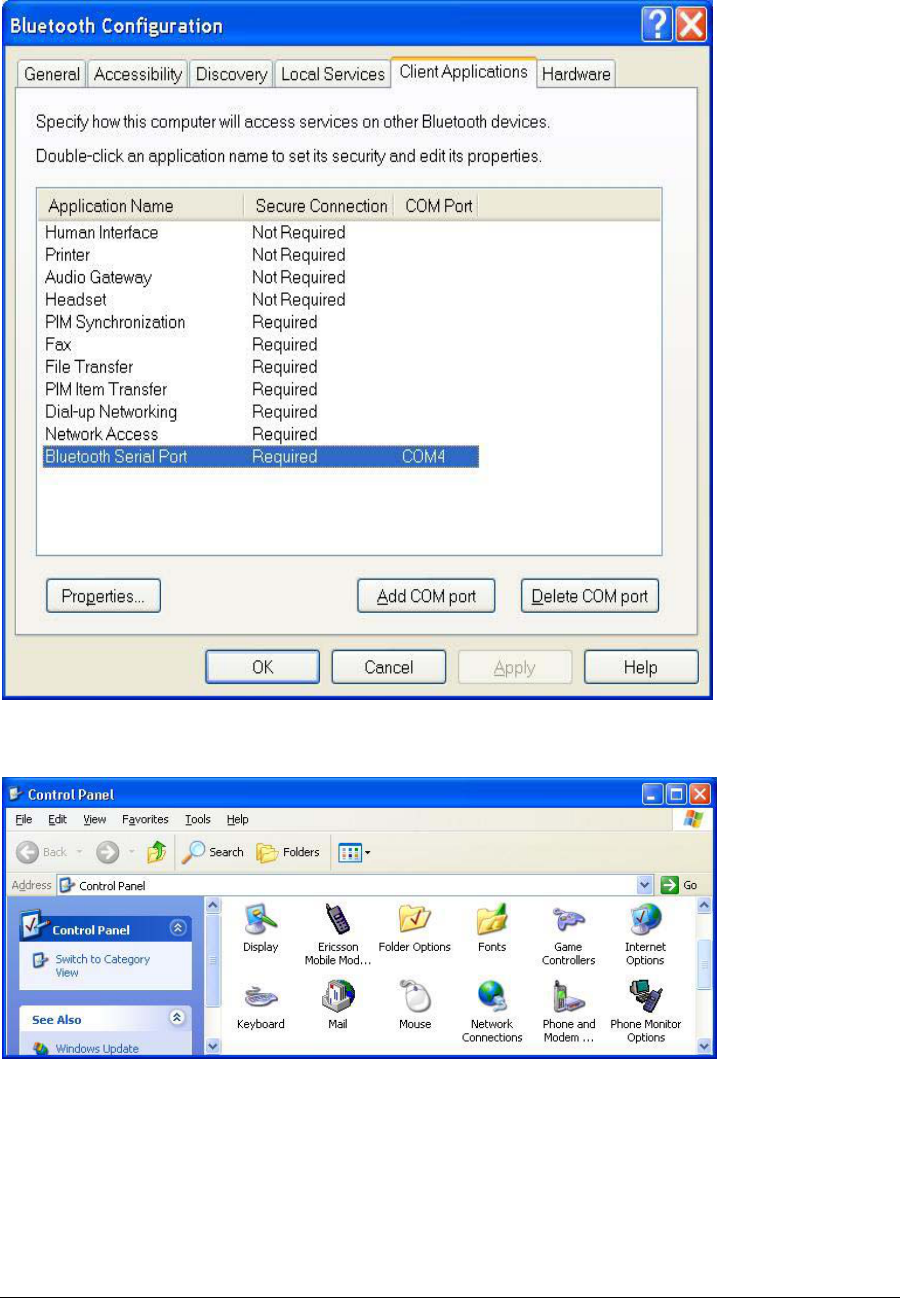Open Phone Monitor Options icon
Viewport: 900px width, 1298px height.
pos(645,1011)
